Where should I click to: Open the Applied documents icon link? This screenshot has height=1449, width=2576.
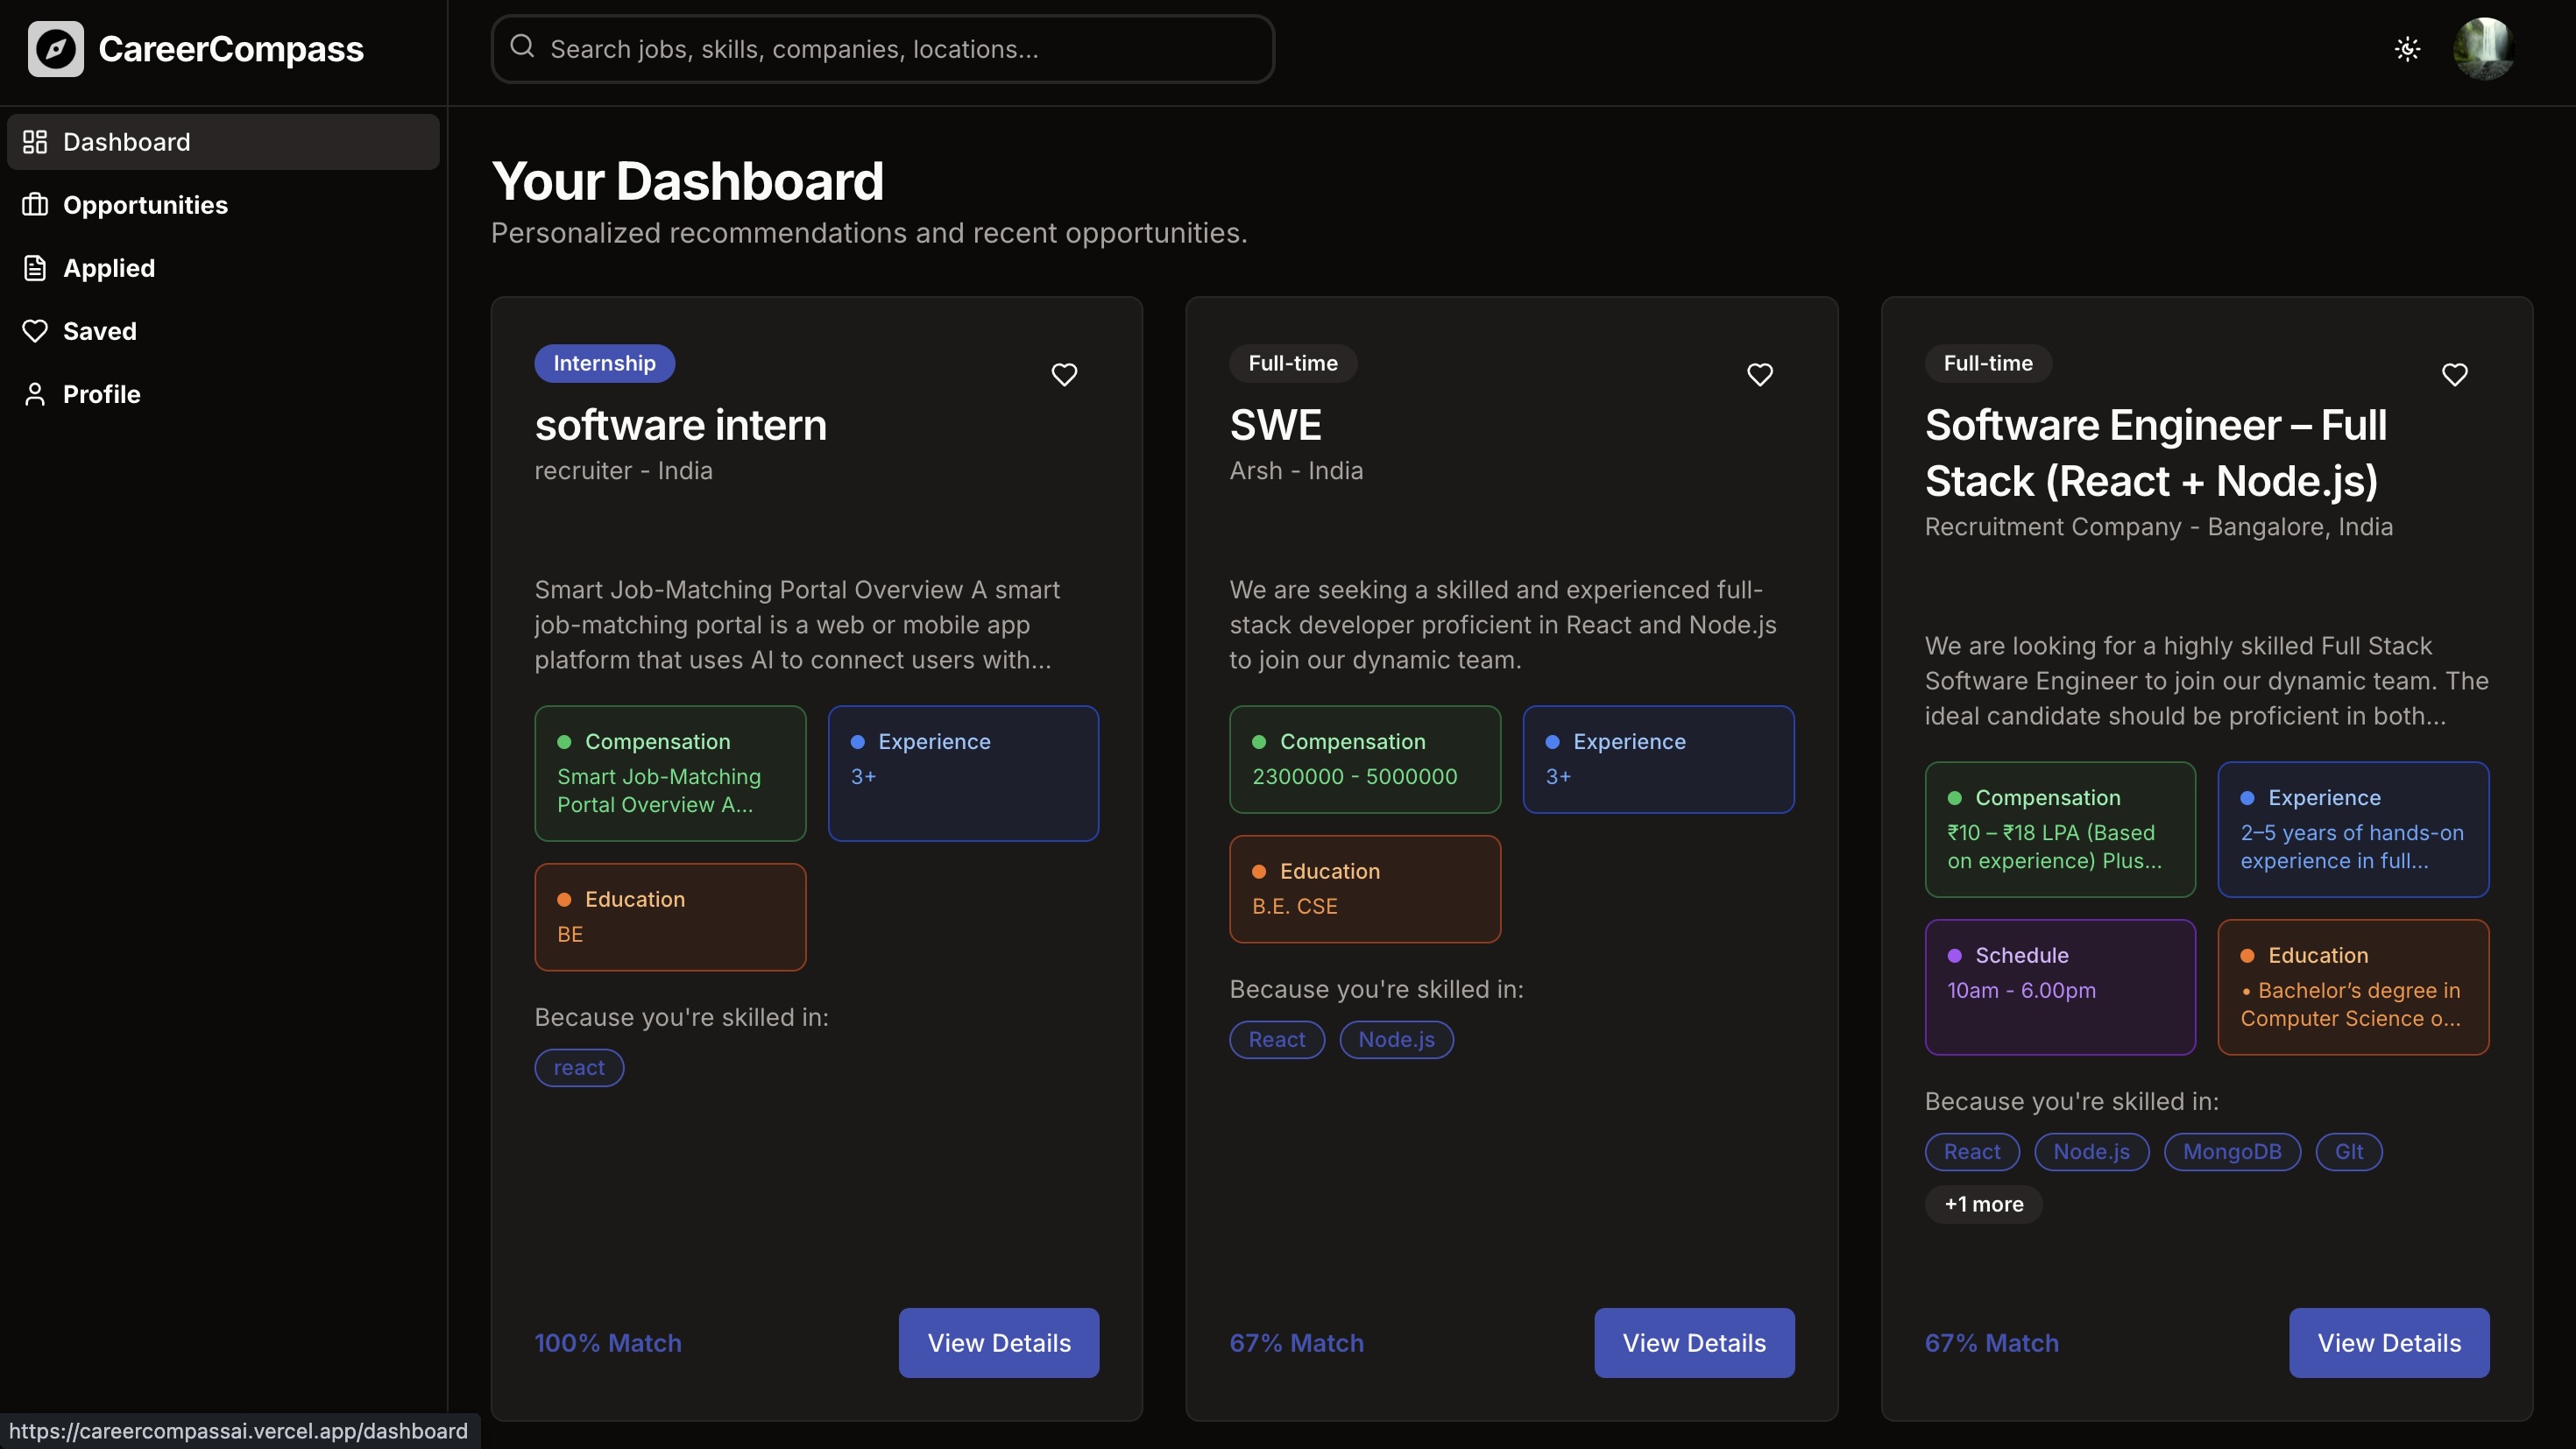click(35, 268)
